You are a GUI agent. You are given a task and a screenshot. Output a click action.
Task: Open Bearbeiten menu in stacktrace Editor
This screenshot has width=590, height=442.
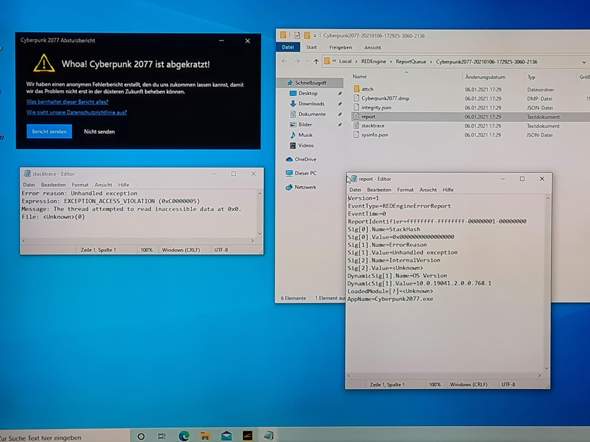click(53, 185)
